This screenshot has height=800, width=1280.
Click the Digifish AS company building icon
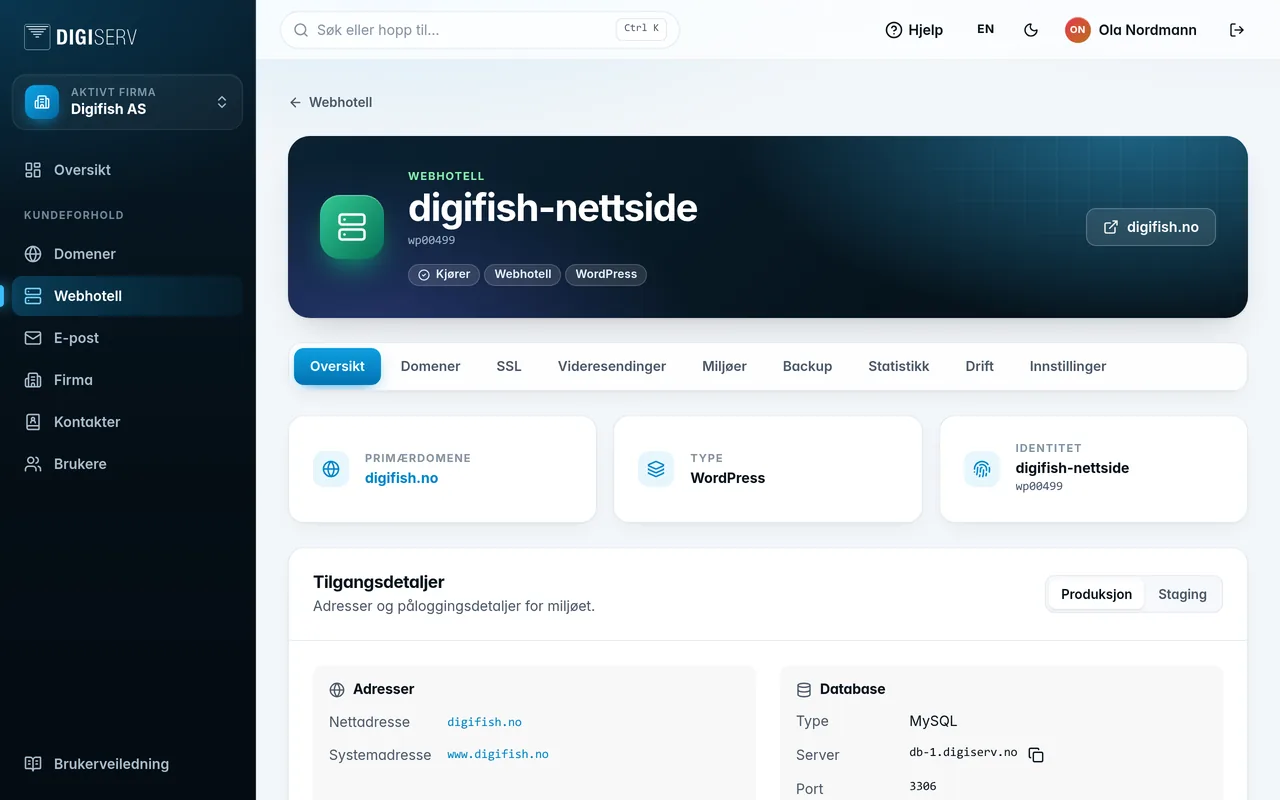(x=42, y=102)
